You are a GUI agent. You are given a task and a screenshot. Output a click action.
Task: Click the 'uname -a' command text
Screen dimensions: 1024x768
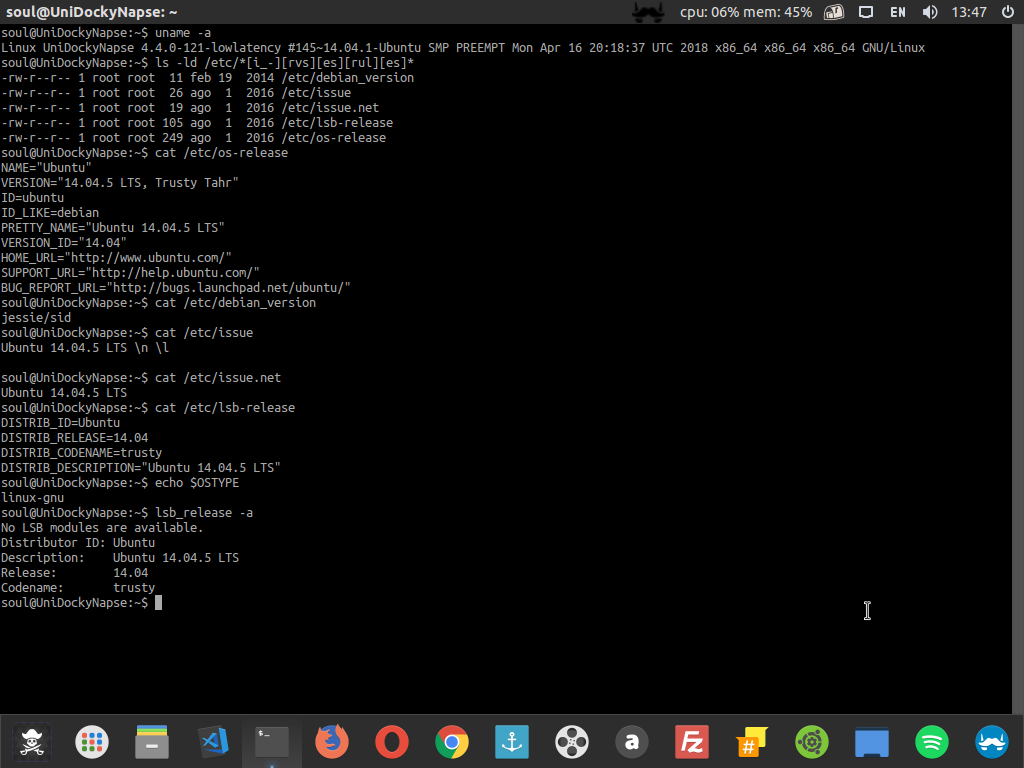tap(183, 33)
